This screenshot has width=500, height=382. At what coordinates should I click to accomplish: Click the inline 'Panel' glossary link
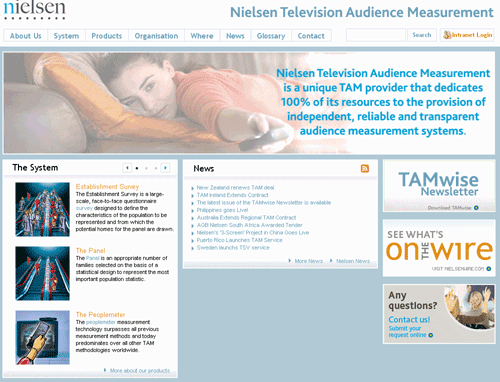pos(93,258)
